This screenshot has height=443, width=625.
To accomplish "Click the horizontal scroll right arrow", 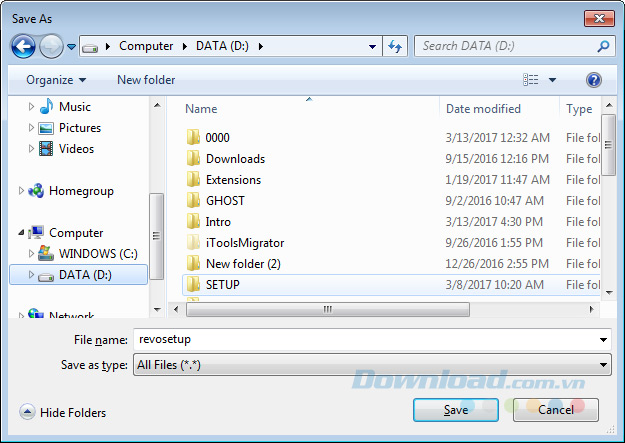I will [x=591, y=309].
